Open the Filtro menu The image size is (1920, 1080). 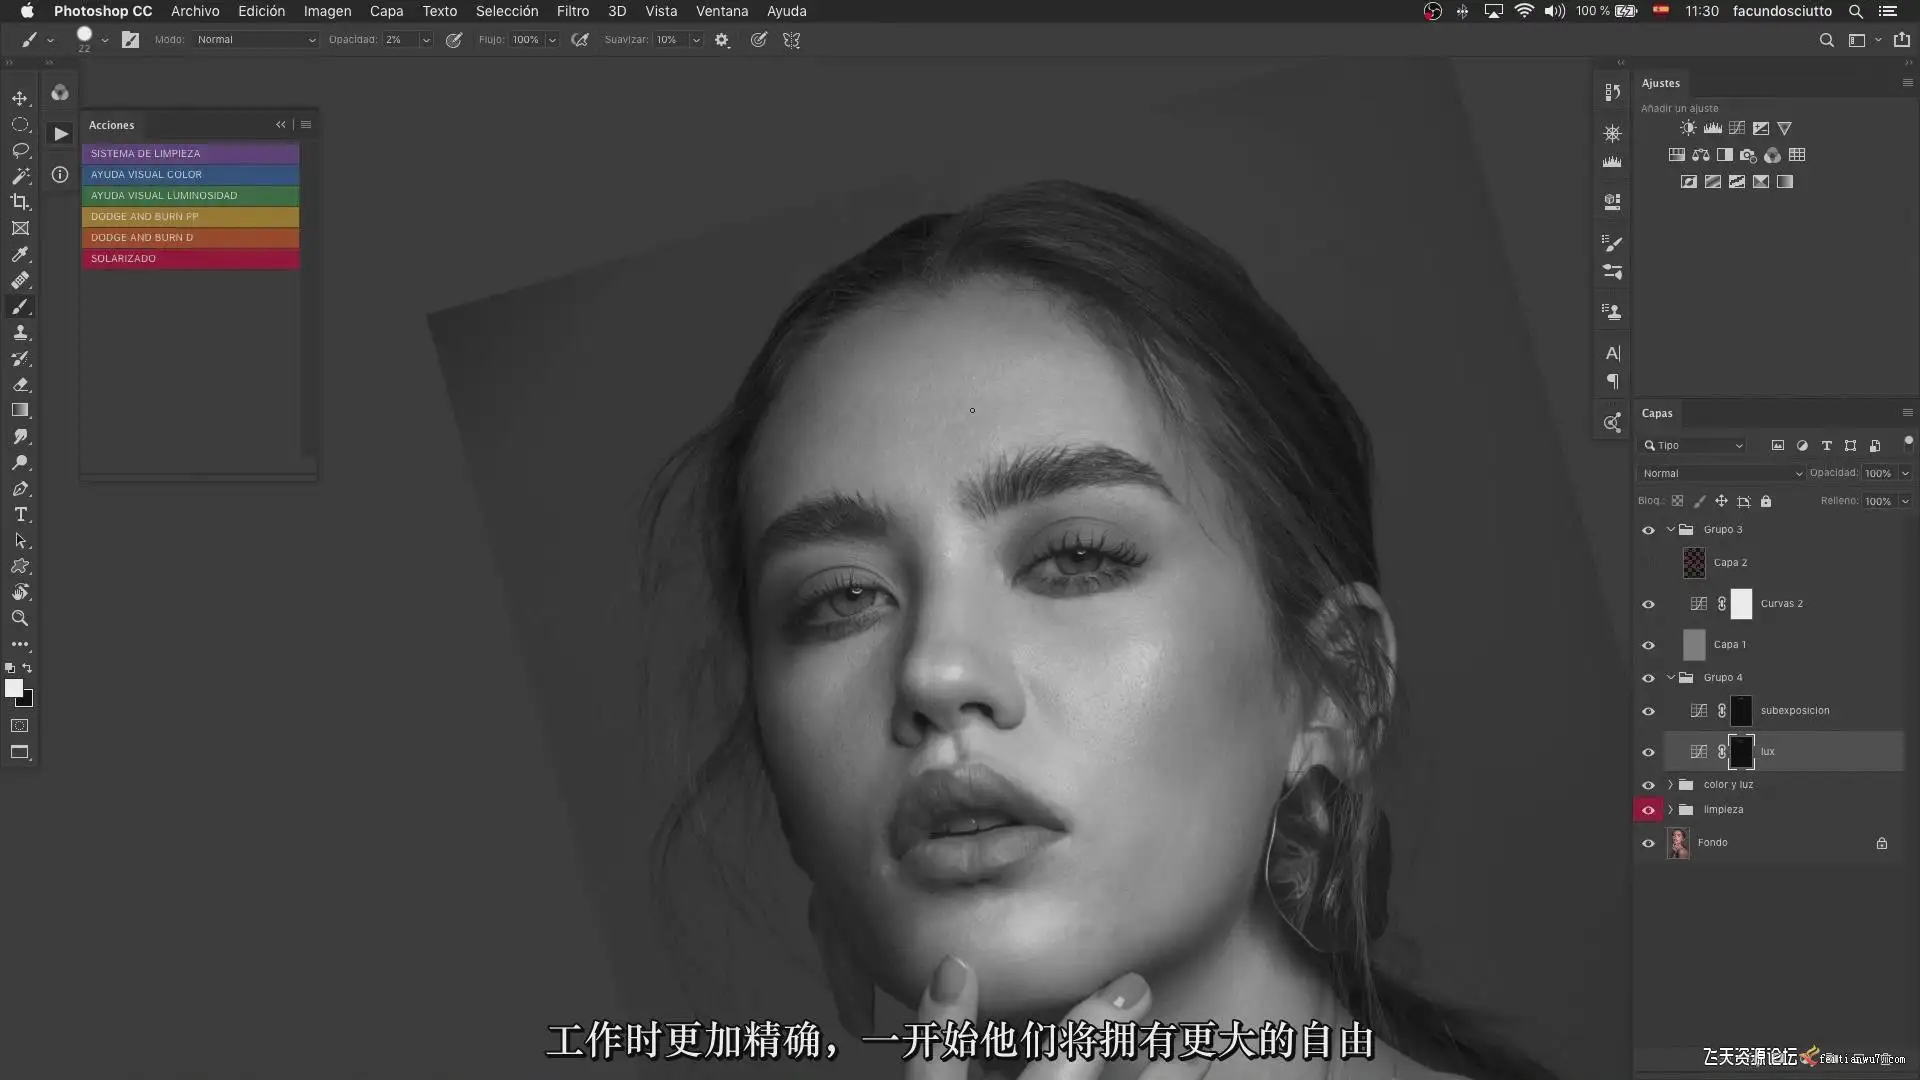pos(572,11)
